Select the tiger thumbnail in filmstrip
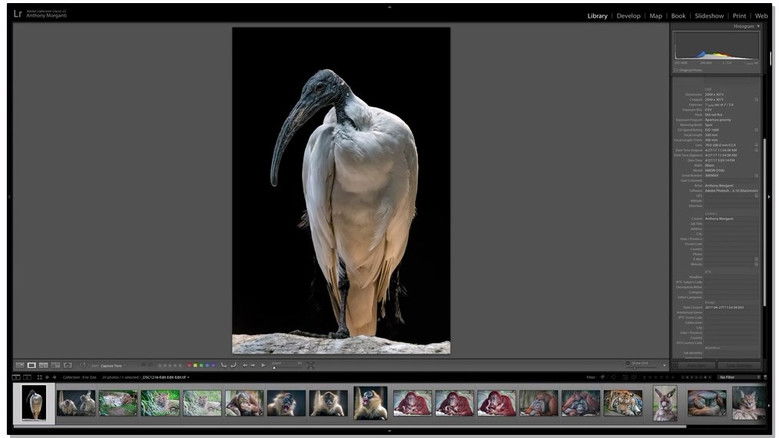This screenshot has width=779, height=438. [x=622, y=402]
